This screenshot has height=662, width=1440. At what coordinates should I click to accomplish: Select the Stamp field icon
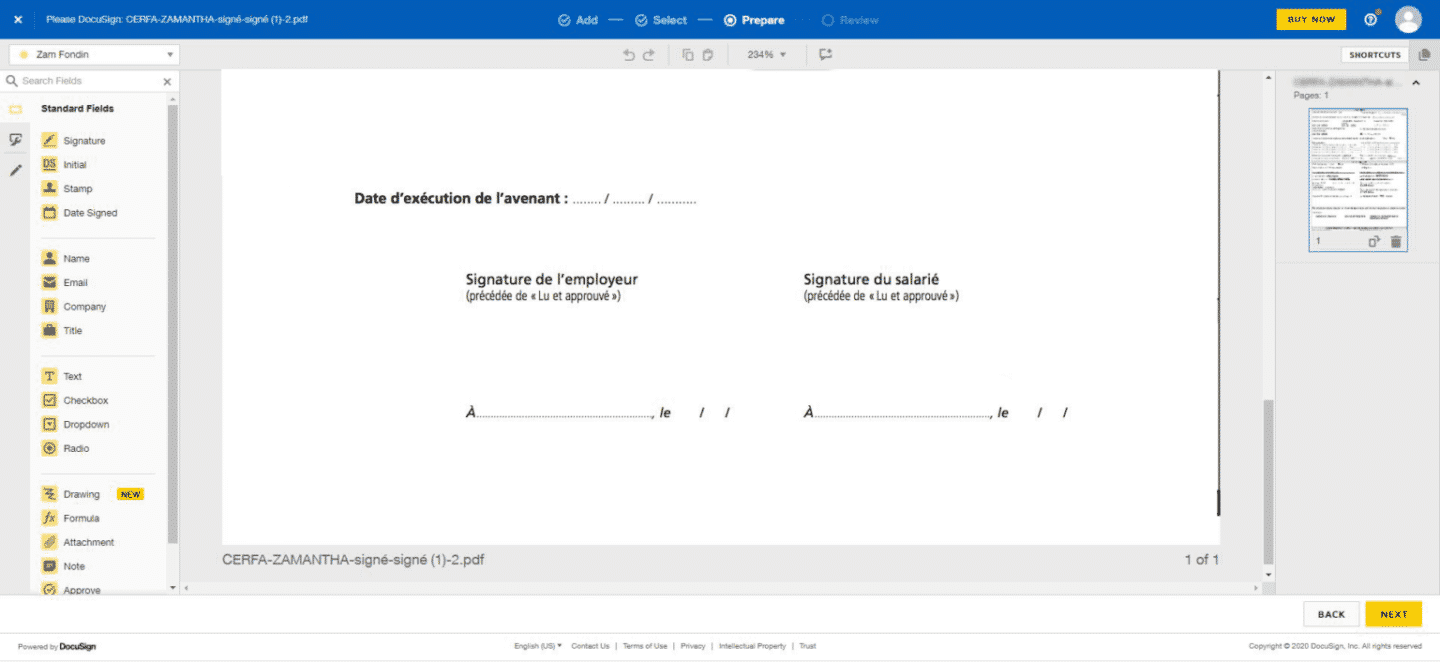click(x=49, y=189)
